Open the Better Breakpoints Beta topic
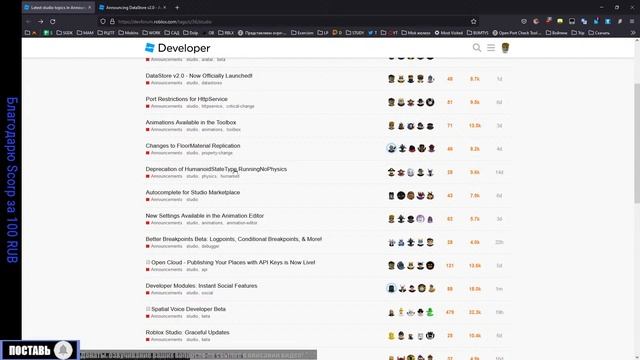Viewport: 640px width, 360px height. coord(233,239)
